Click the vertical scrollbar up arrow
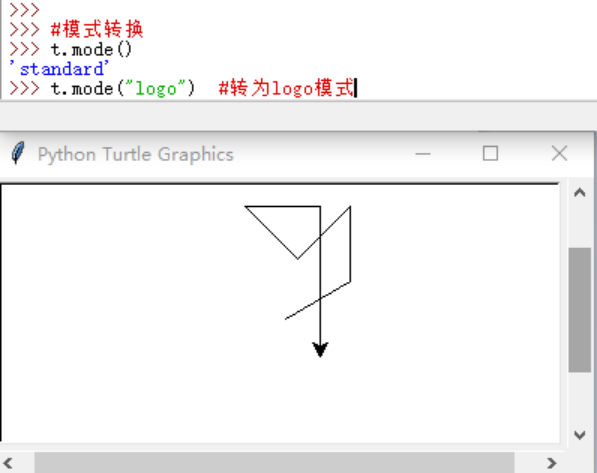This screenshot has width=597, height=473. [579, 193]
